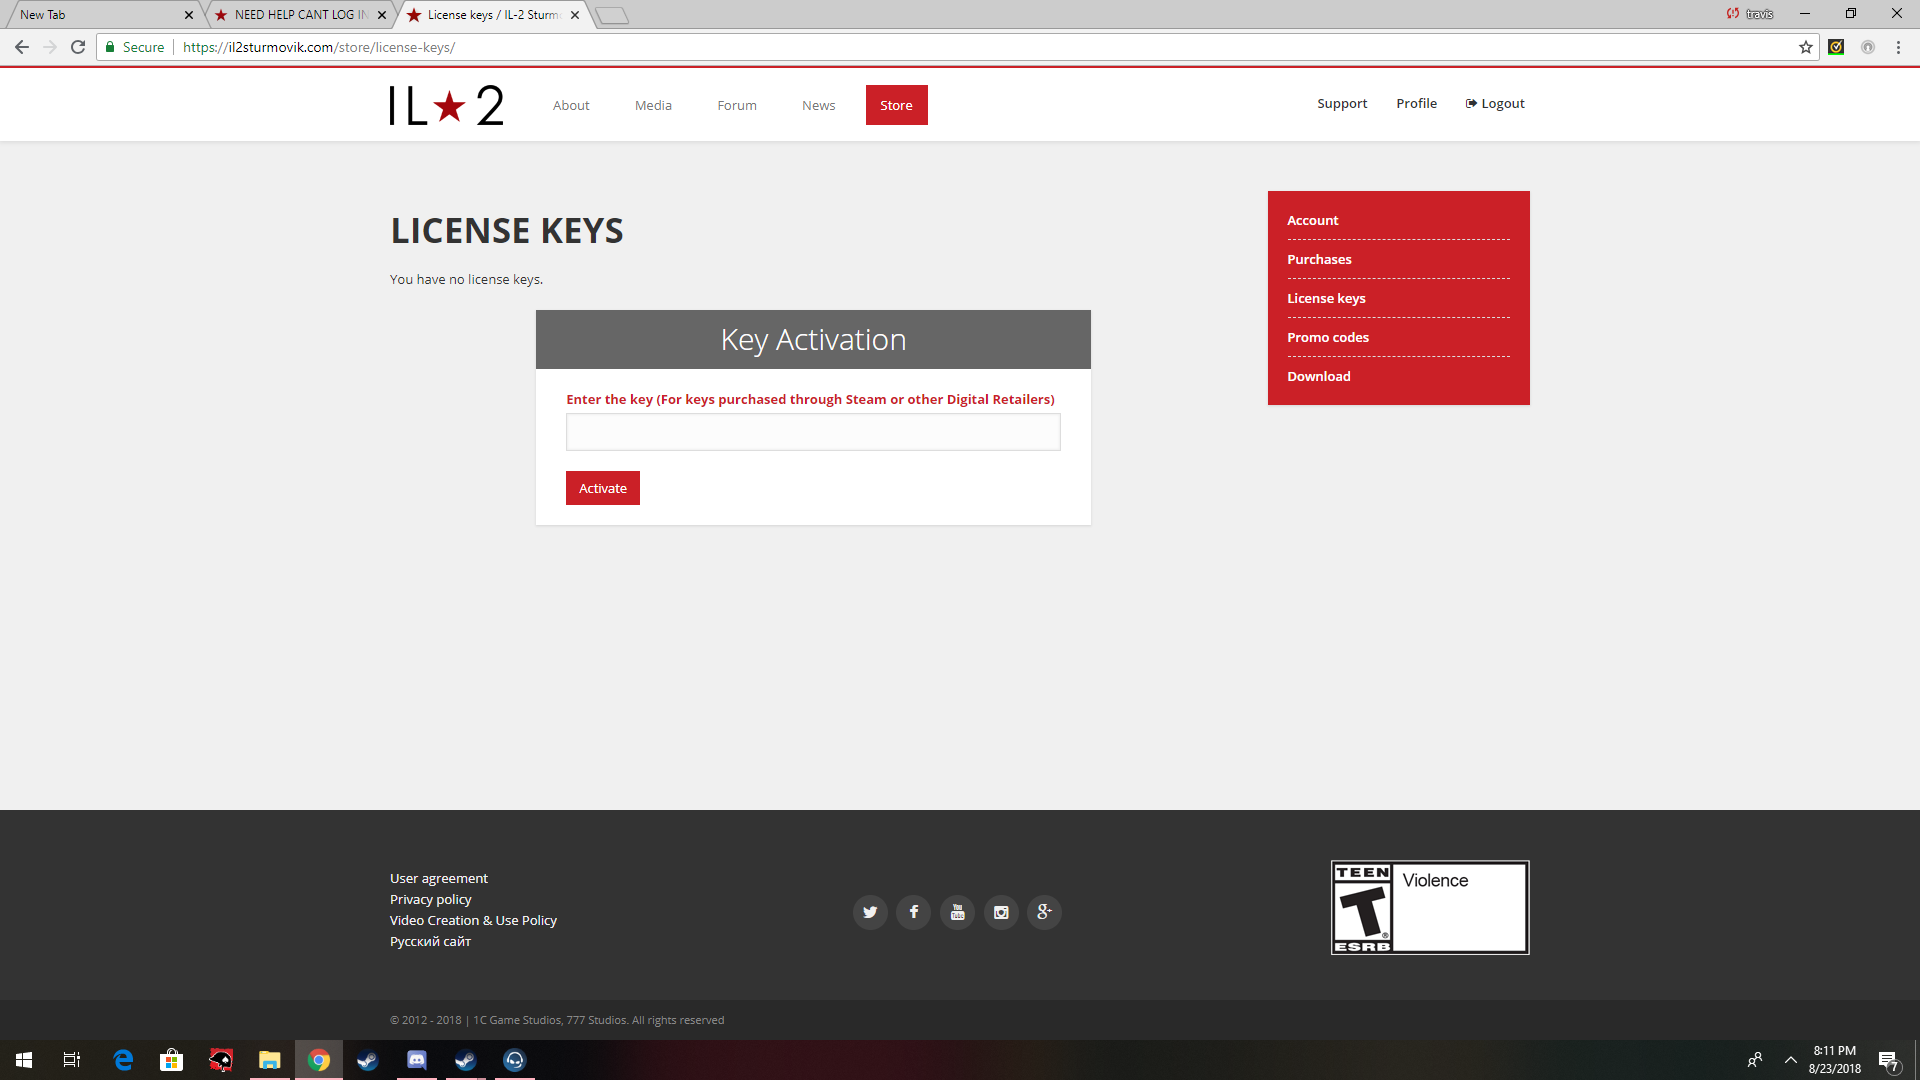The height and width of the screenshot is (1080, 1920).
Task: Open the Forum menu item
Action: point(737,105)
